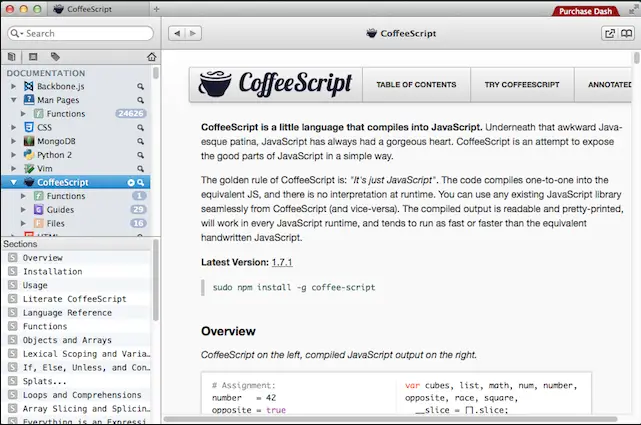Expand Functions under Man Pages
Viewport: 641px width, 425px height.
pos(23,114)
